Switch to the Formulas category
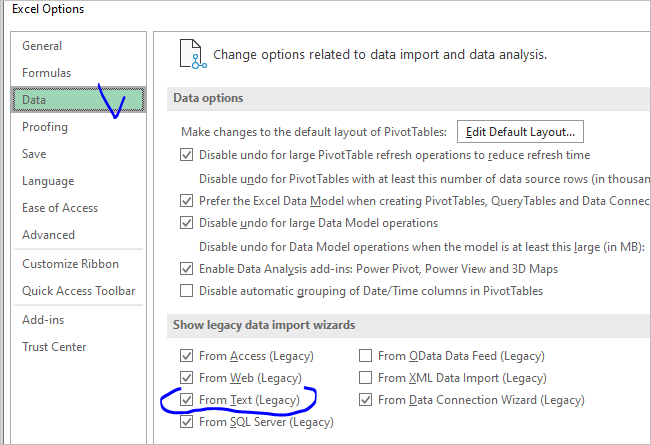This screenshot has width=651, height=445. (46, 73)
